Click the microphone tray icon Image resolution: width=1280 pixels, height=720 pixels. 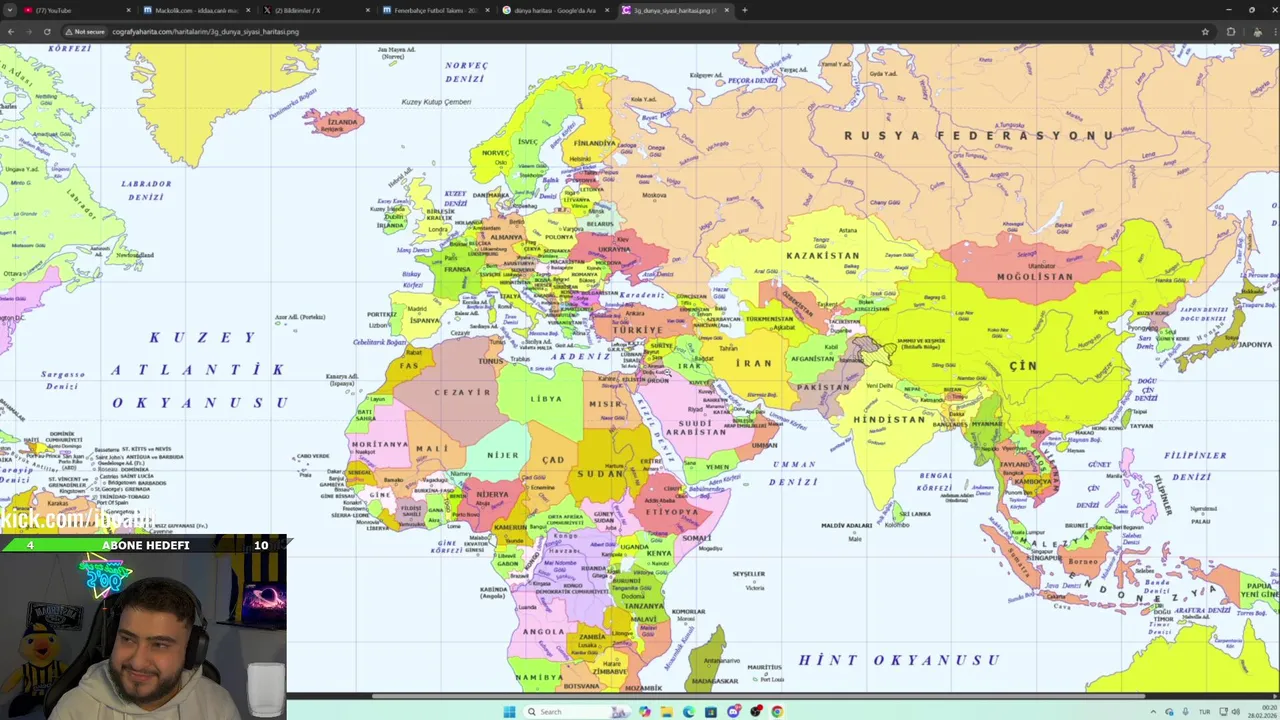click(1185, 712)
